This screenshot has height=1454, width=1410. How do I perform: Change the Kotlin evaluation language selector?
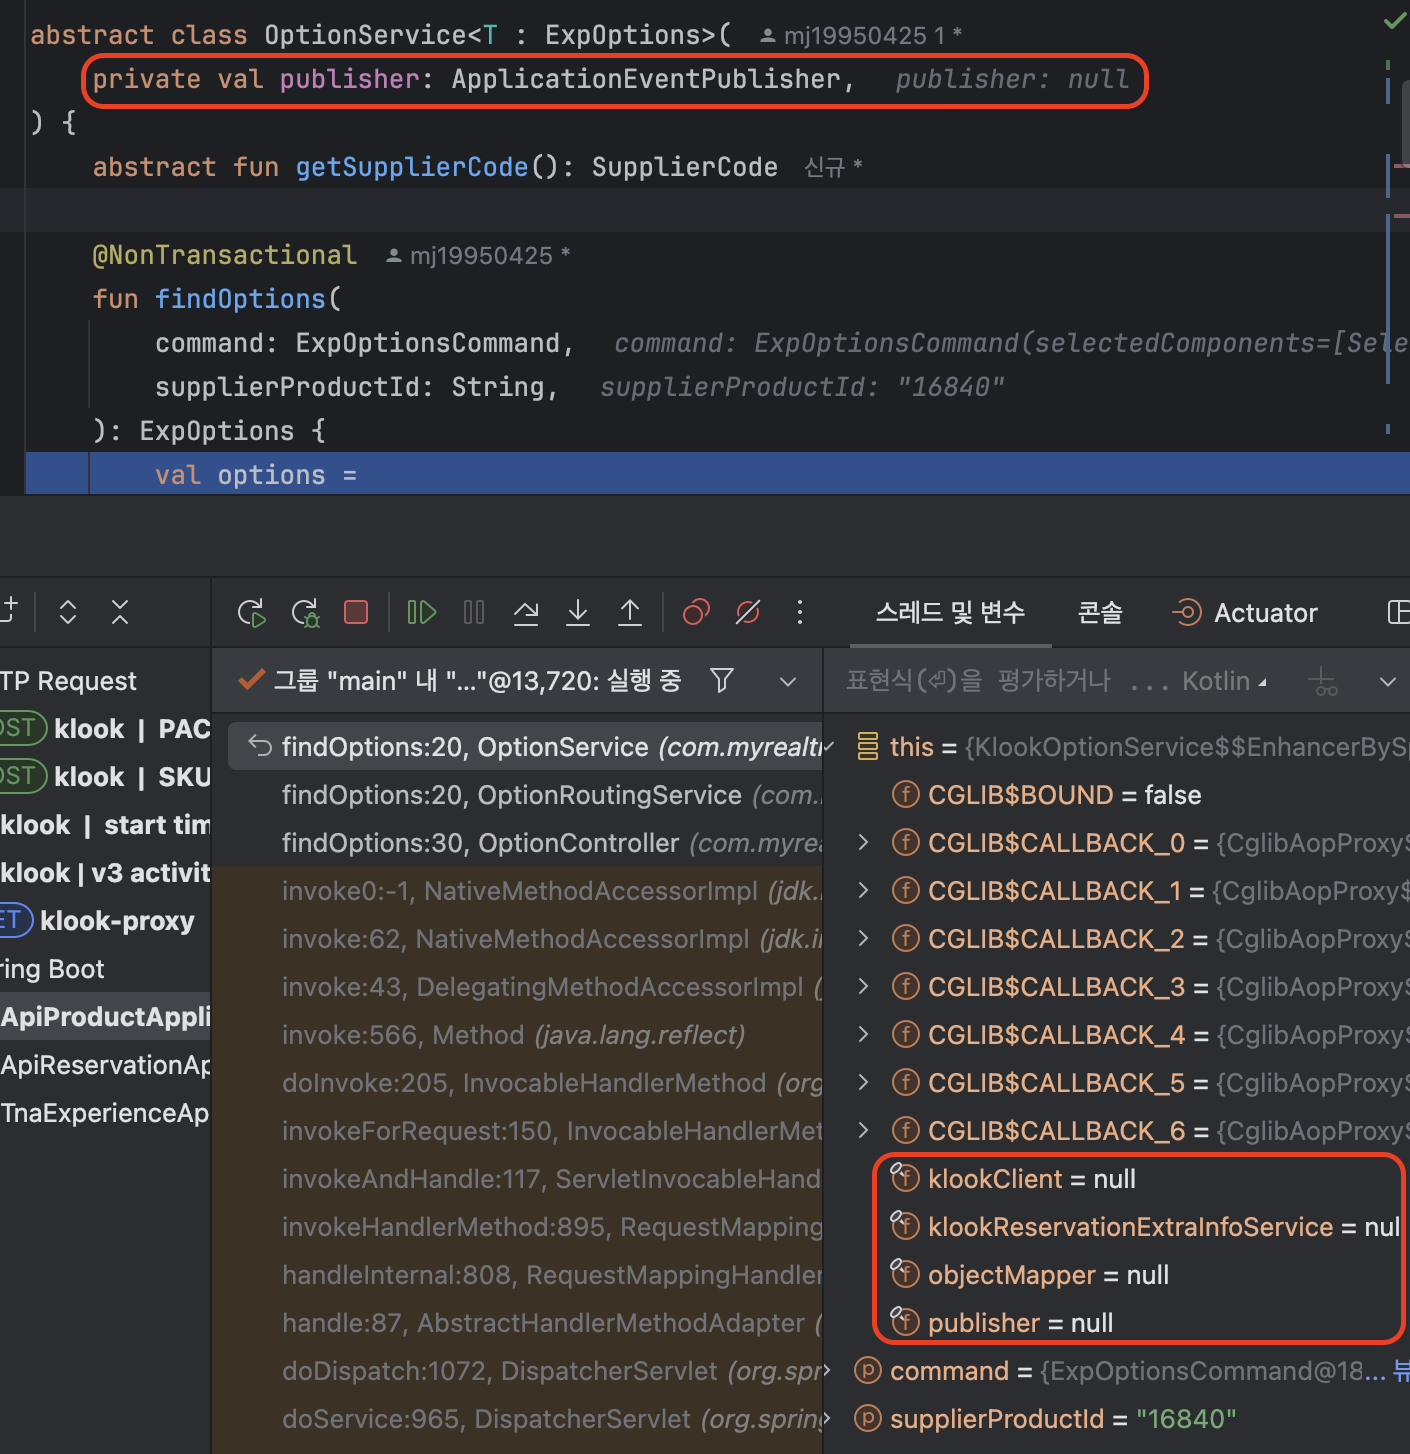[1224, 681]
